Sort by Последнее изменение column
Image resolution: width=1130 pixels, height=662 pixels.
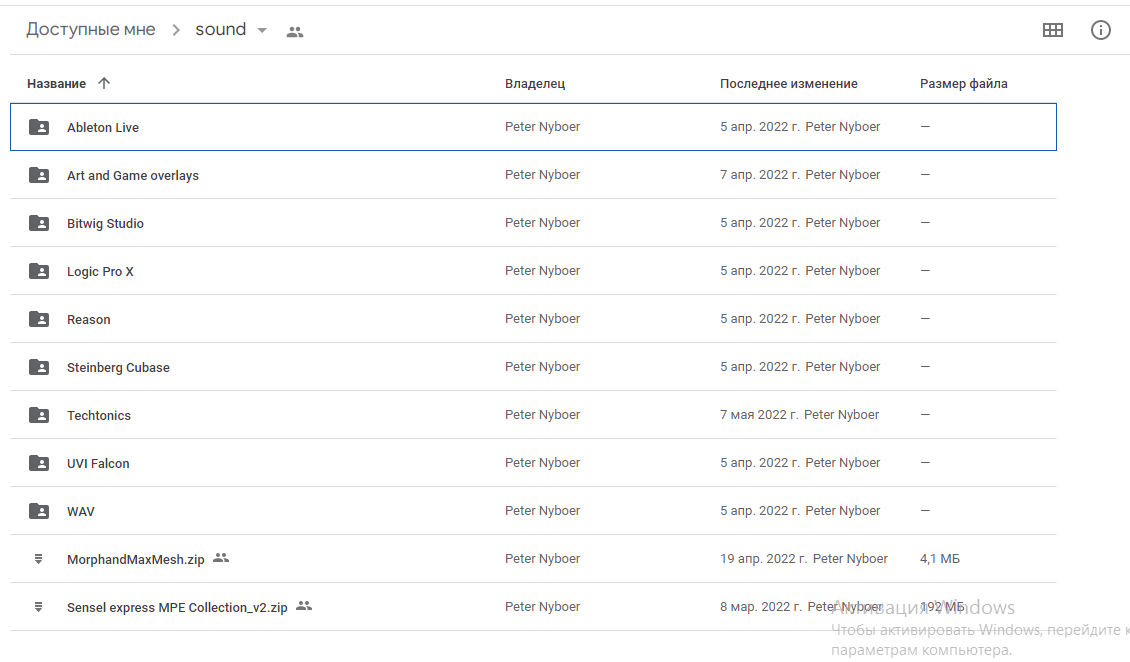pyautogui.click(x=788, y=84)
